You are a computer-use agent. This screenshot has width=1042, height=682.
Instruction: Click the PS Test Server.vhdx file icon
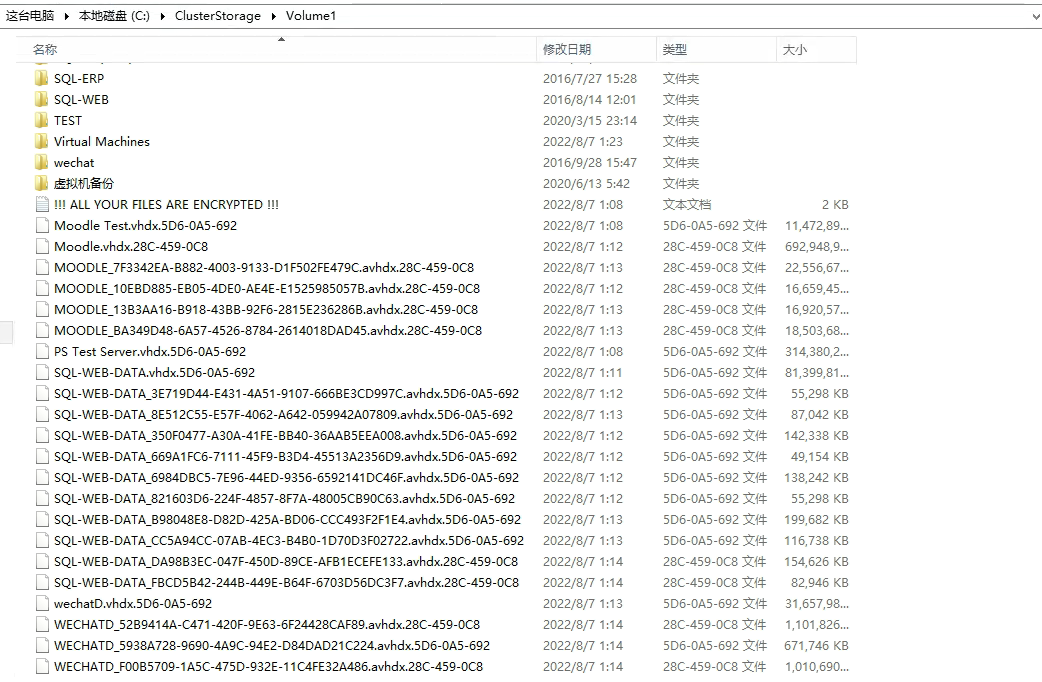pos(42,351)
